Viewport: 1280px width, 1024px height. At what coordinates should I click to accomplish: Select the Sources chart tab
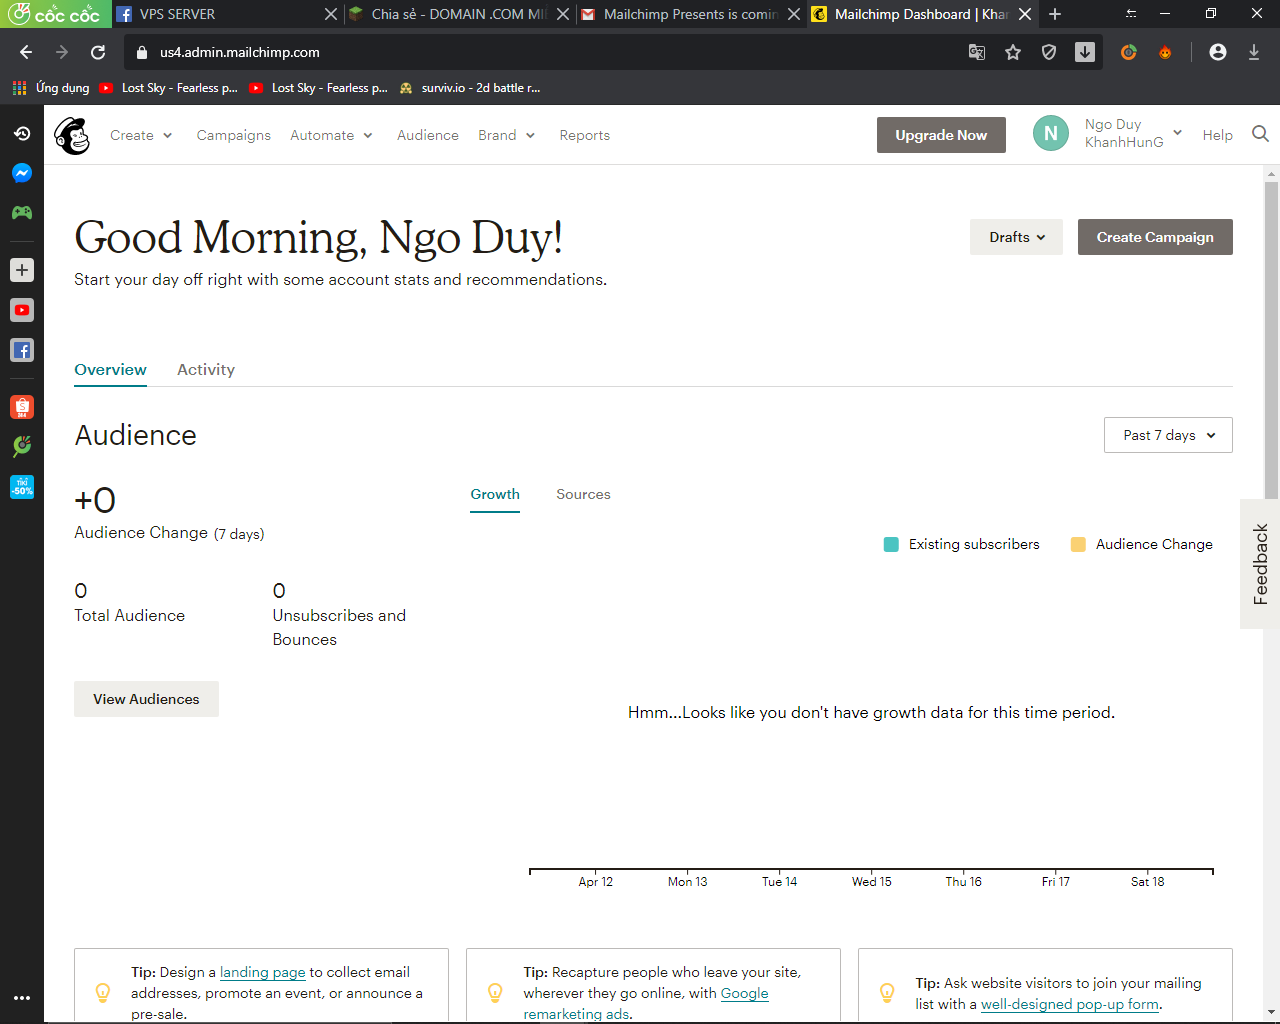coord(583,494)
